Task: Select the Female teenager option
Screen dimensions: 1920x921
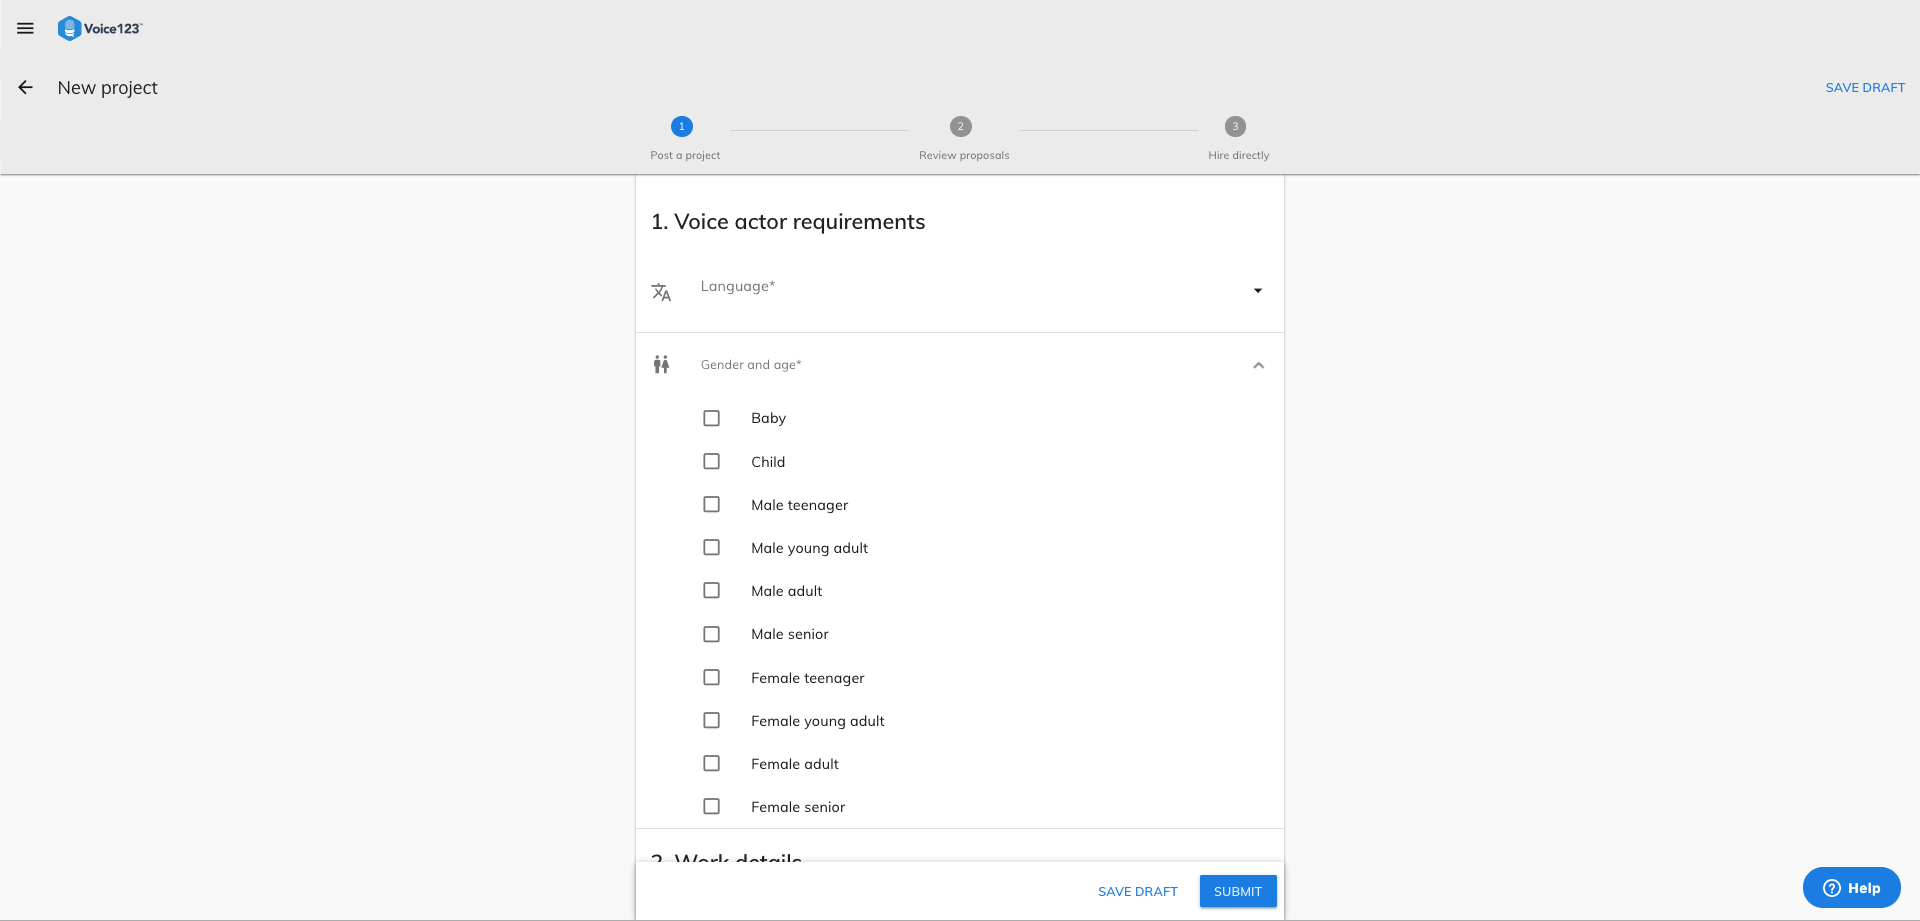Action: (x=712, y=678)
